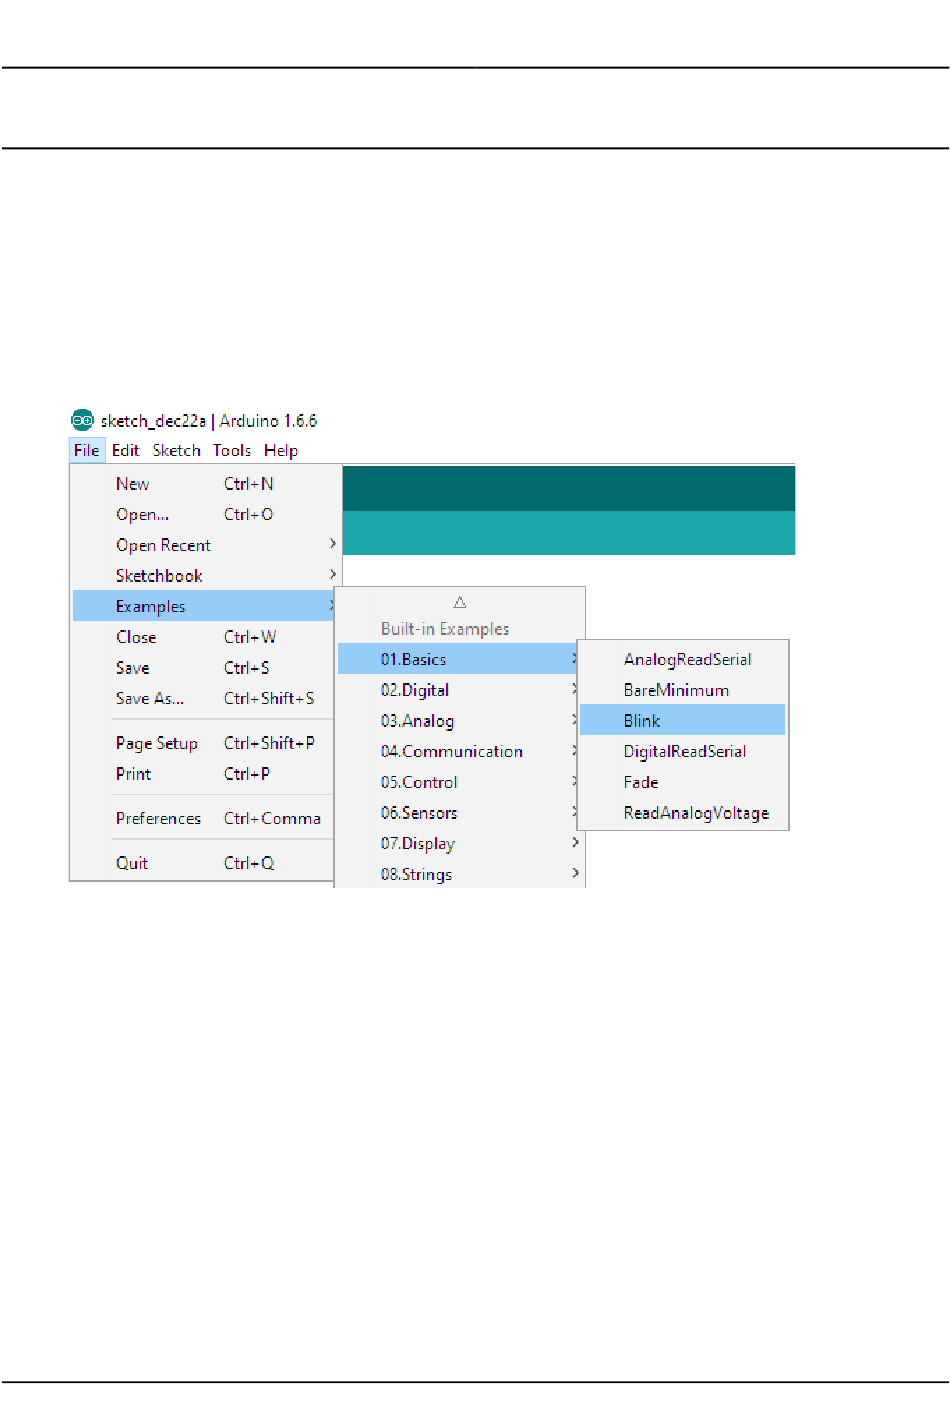
Task: Open the File menu
Action: [x=87, y=450]
